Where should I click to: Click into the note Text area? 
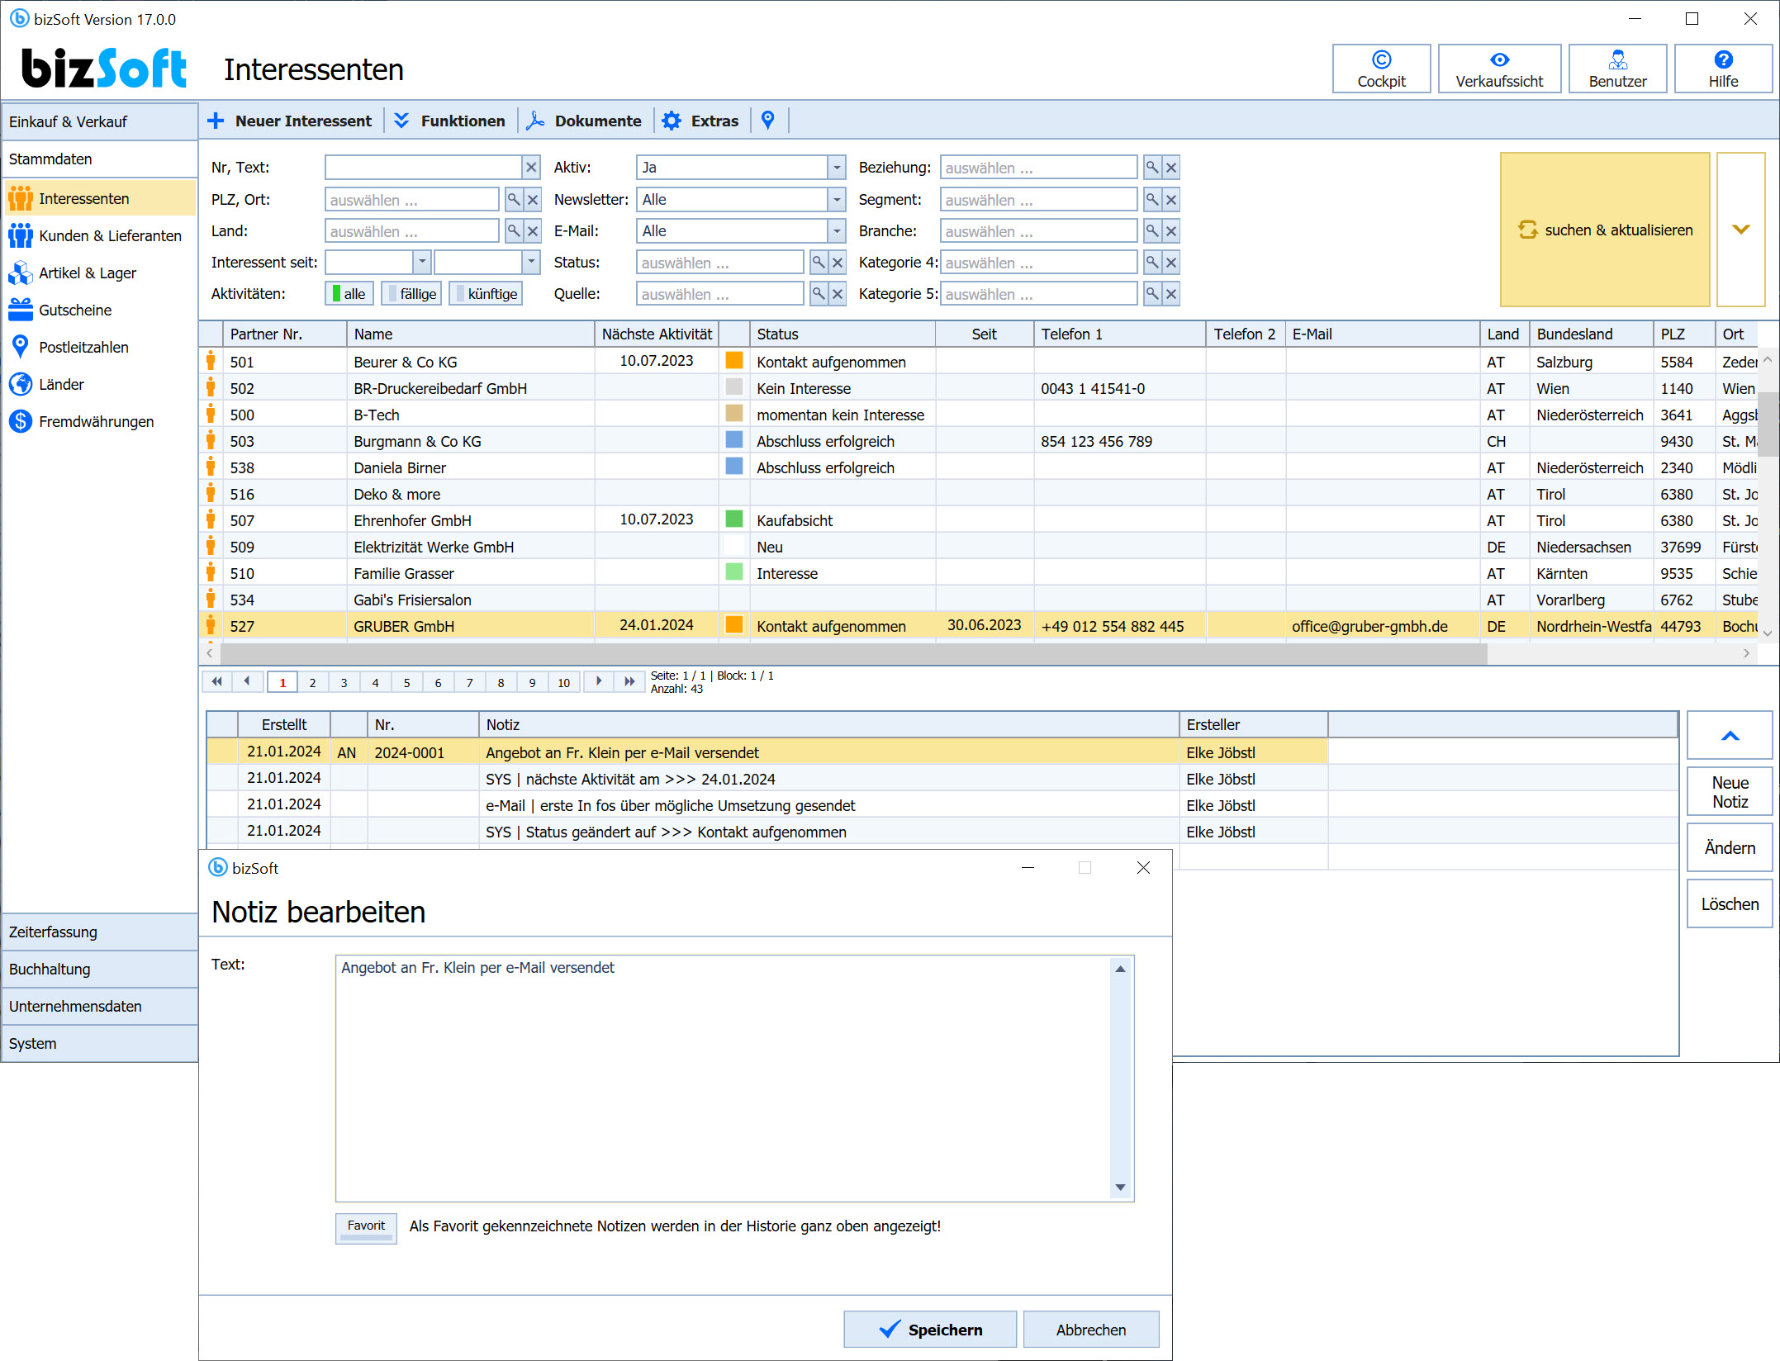click(x=724, y=1078)
